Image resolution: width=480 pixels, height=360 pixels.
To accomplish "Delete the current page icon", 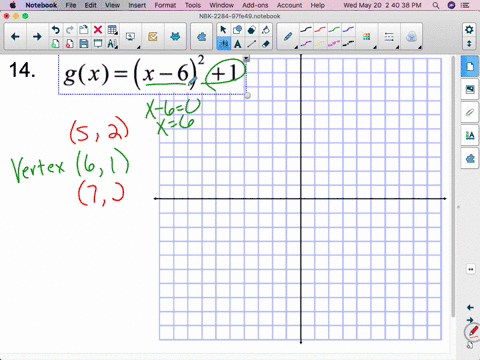I will click(69, 44).
